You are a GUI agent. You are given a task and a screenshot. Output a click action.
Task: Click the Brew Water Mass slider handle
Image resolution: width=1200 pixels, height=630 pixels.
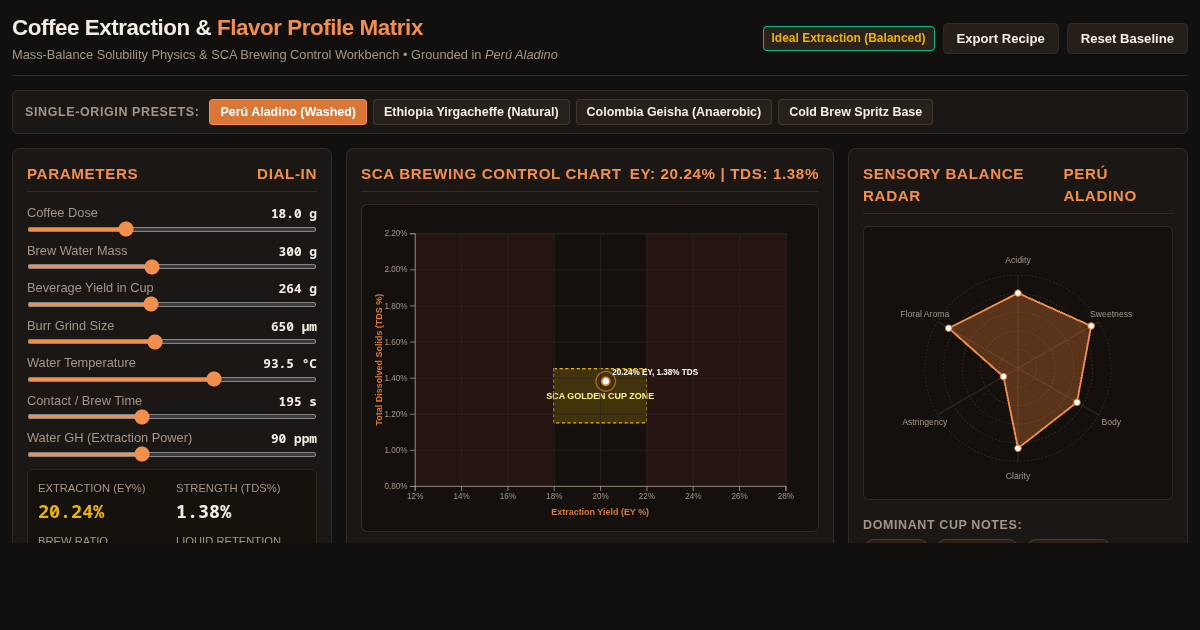(x=152, y=267)
